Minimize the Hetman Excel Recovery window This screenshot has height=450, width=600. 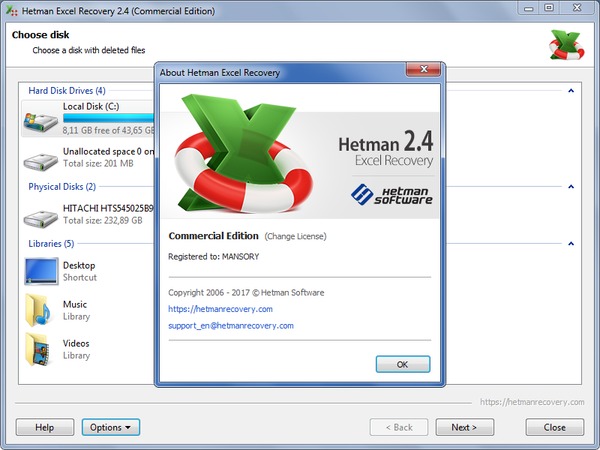pyautogui.click(x=529, y=8)
